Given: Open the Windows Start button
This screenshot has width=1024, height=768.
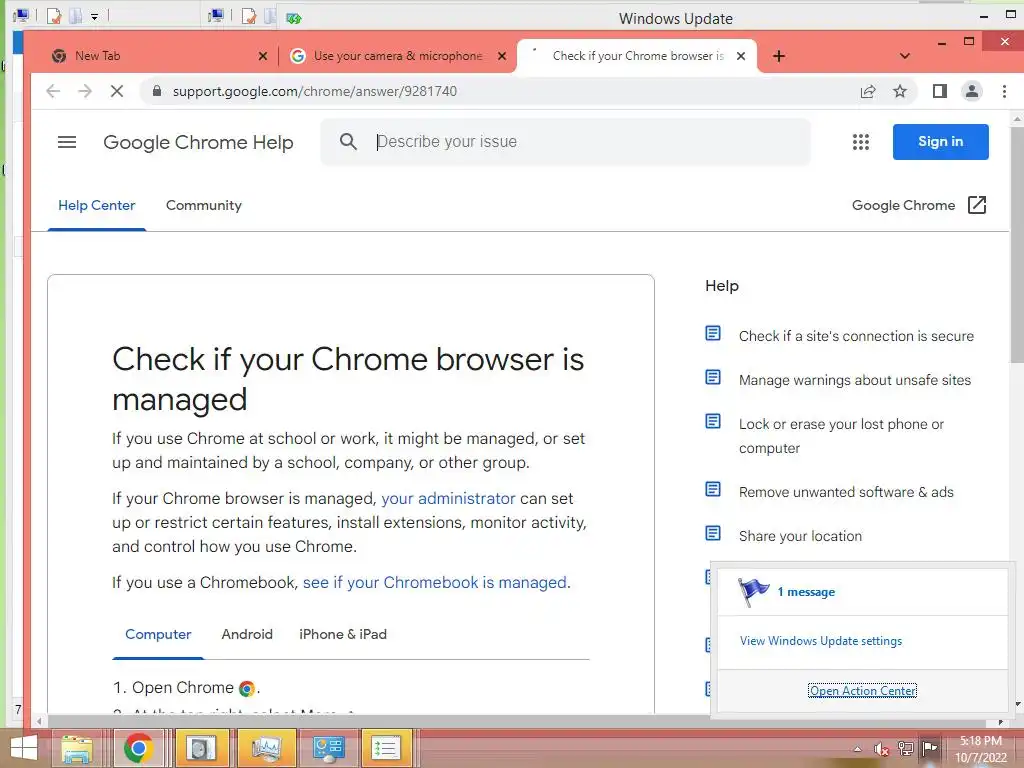Looking at the screenshot, I should (24, 748).
